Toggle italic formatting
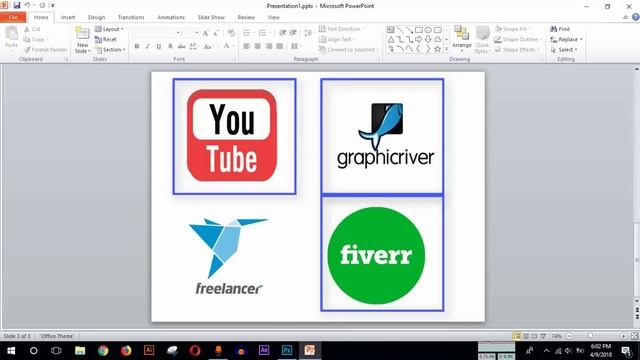Viewport: 640px width, 360px height. (x=147, y=46)
